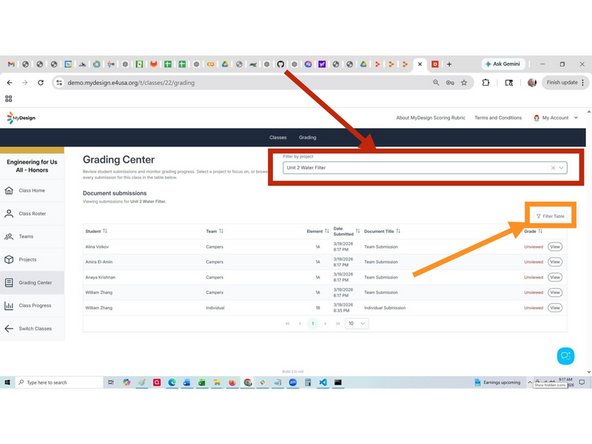Open the Windows Start menu
The height and width of the screenshot is (444, 592).
[7, 382]
